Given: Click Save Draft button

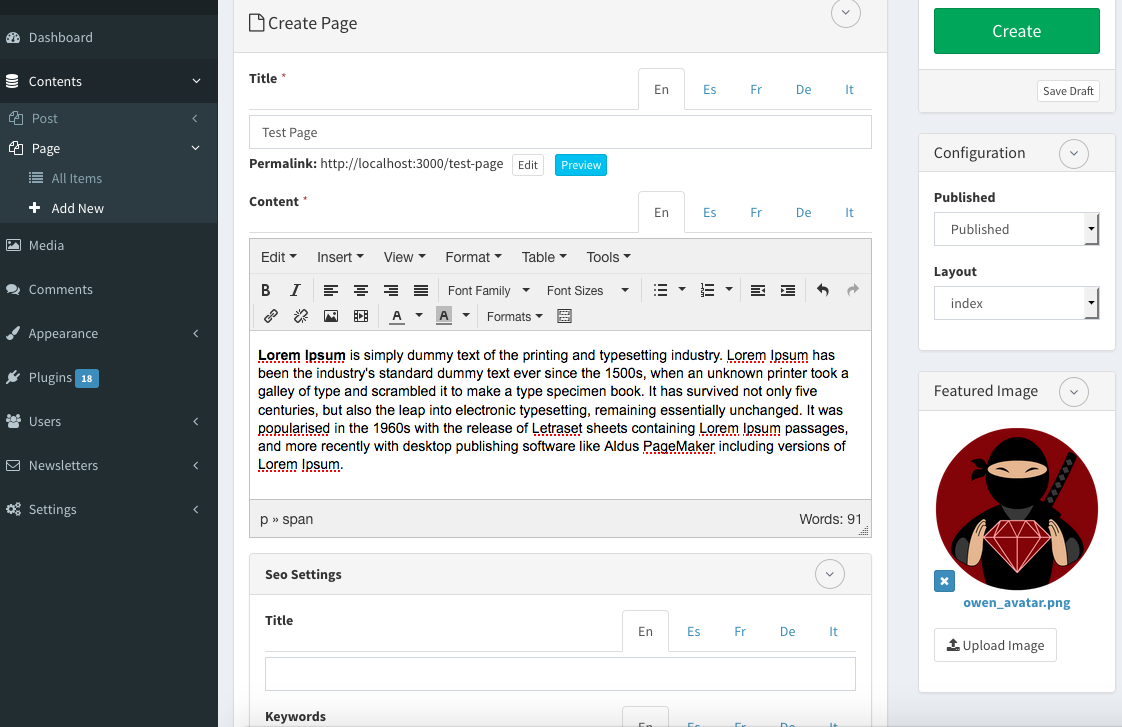Looking at the screenshot, I should 1068,91.
